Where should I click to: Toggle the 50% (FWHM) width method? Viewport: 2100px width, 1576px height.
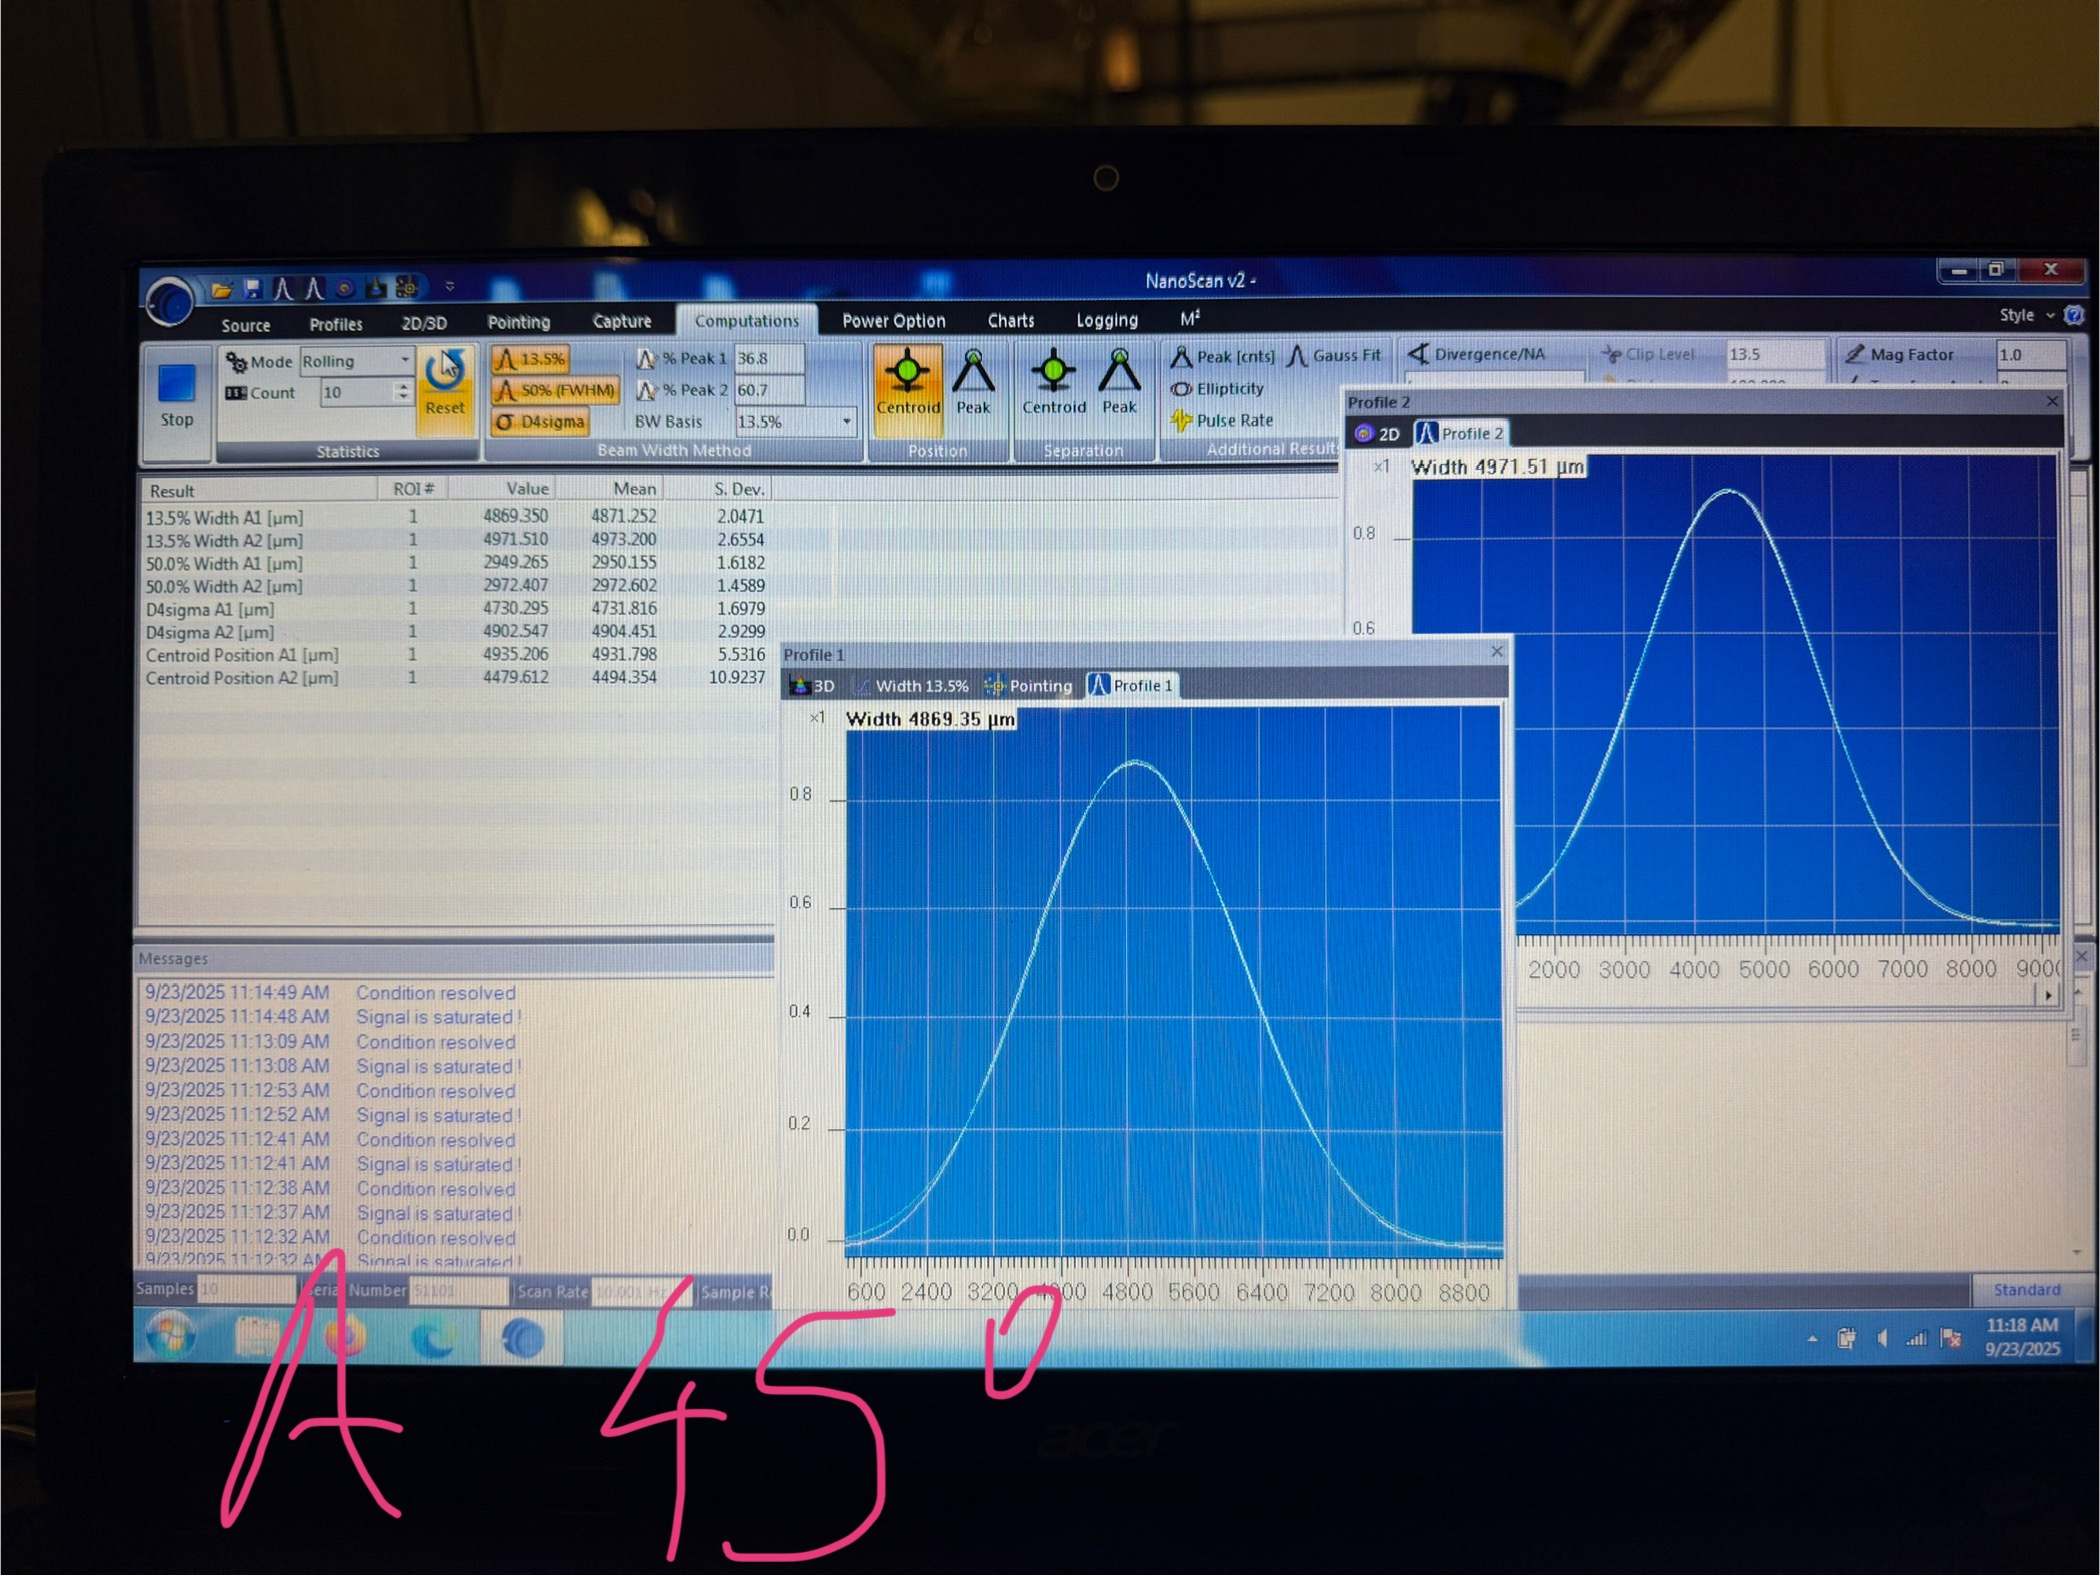(x=556, y=390)
